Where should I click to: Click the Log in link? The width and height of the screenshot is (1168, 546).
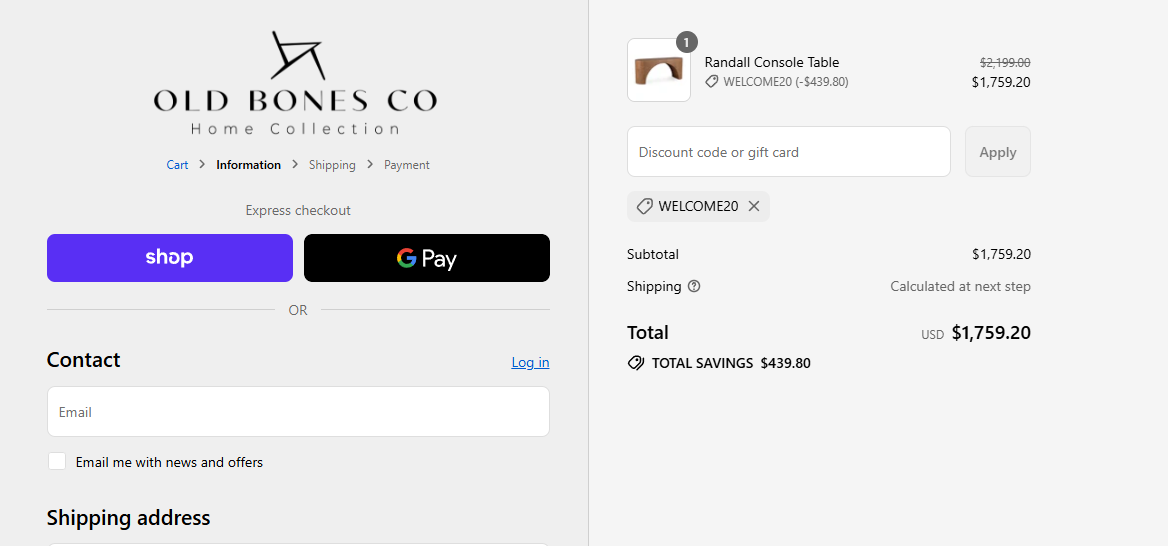tap(530, 362)
